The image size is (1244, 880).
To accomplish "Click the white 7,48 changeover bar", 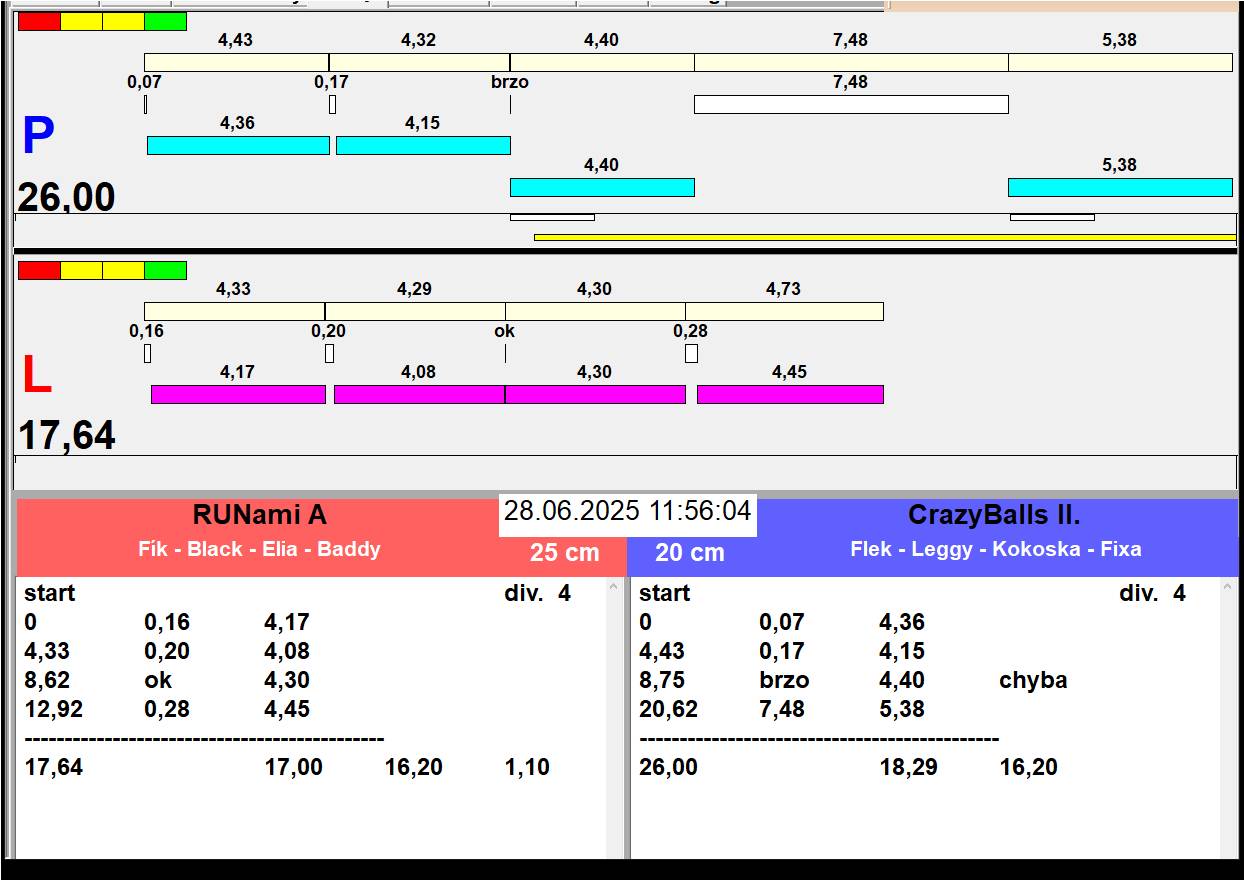I will click(x=850, y=104).
